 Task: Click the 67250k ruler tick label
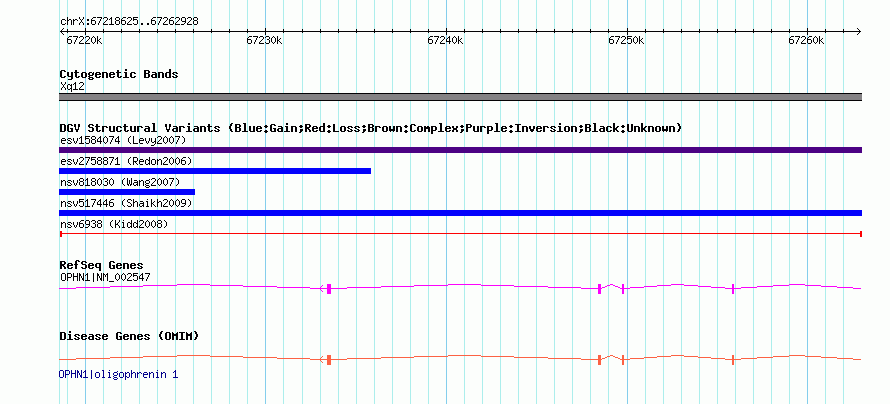tap(626, 40)
